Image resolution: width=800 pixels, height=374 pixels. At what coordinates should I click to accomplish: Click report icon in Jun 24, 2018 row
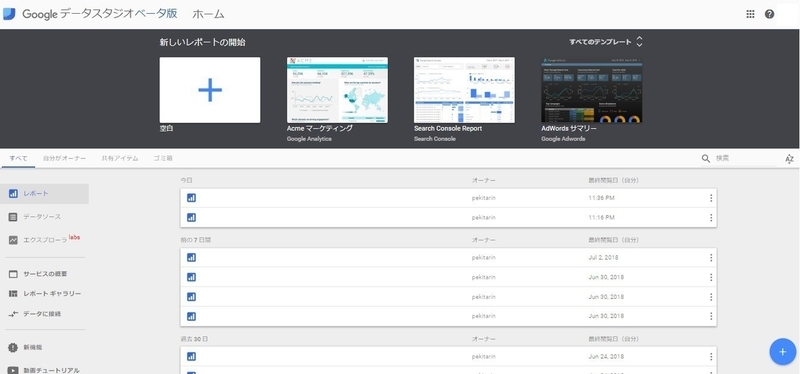click(191, 356)
